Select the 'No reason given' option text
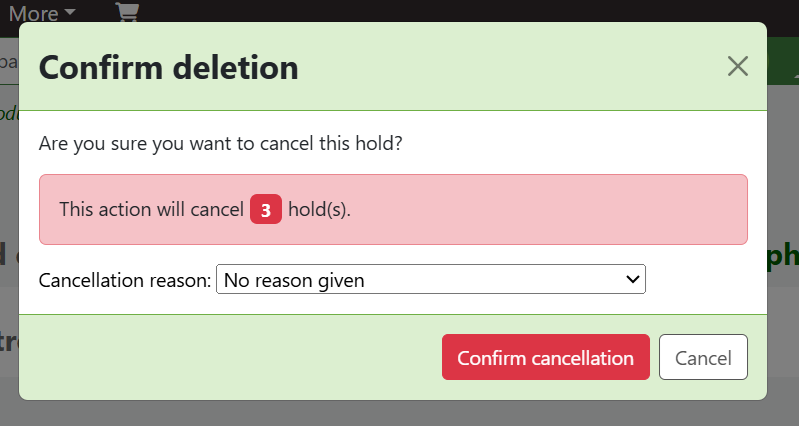Viewport: 799px width, 426px height. 294,280
